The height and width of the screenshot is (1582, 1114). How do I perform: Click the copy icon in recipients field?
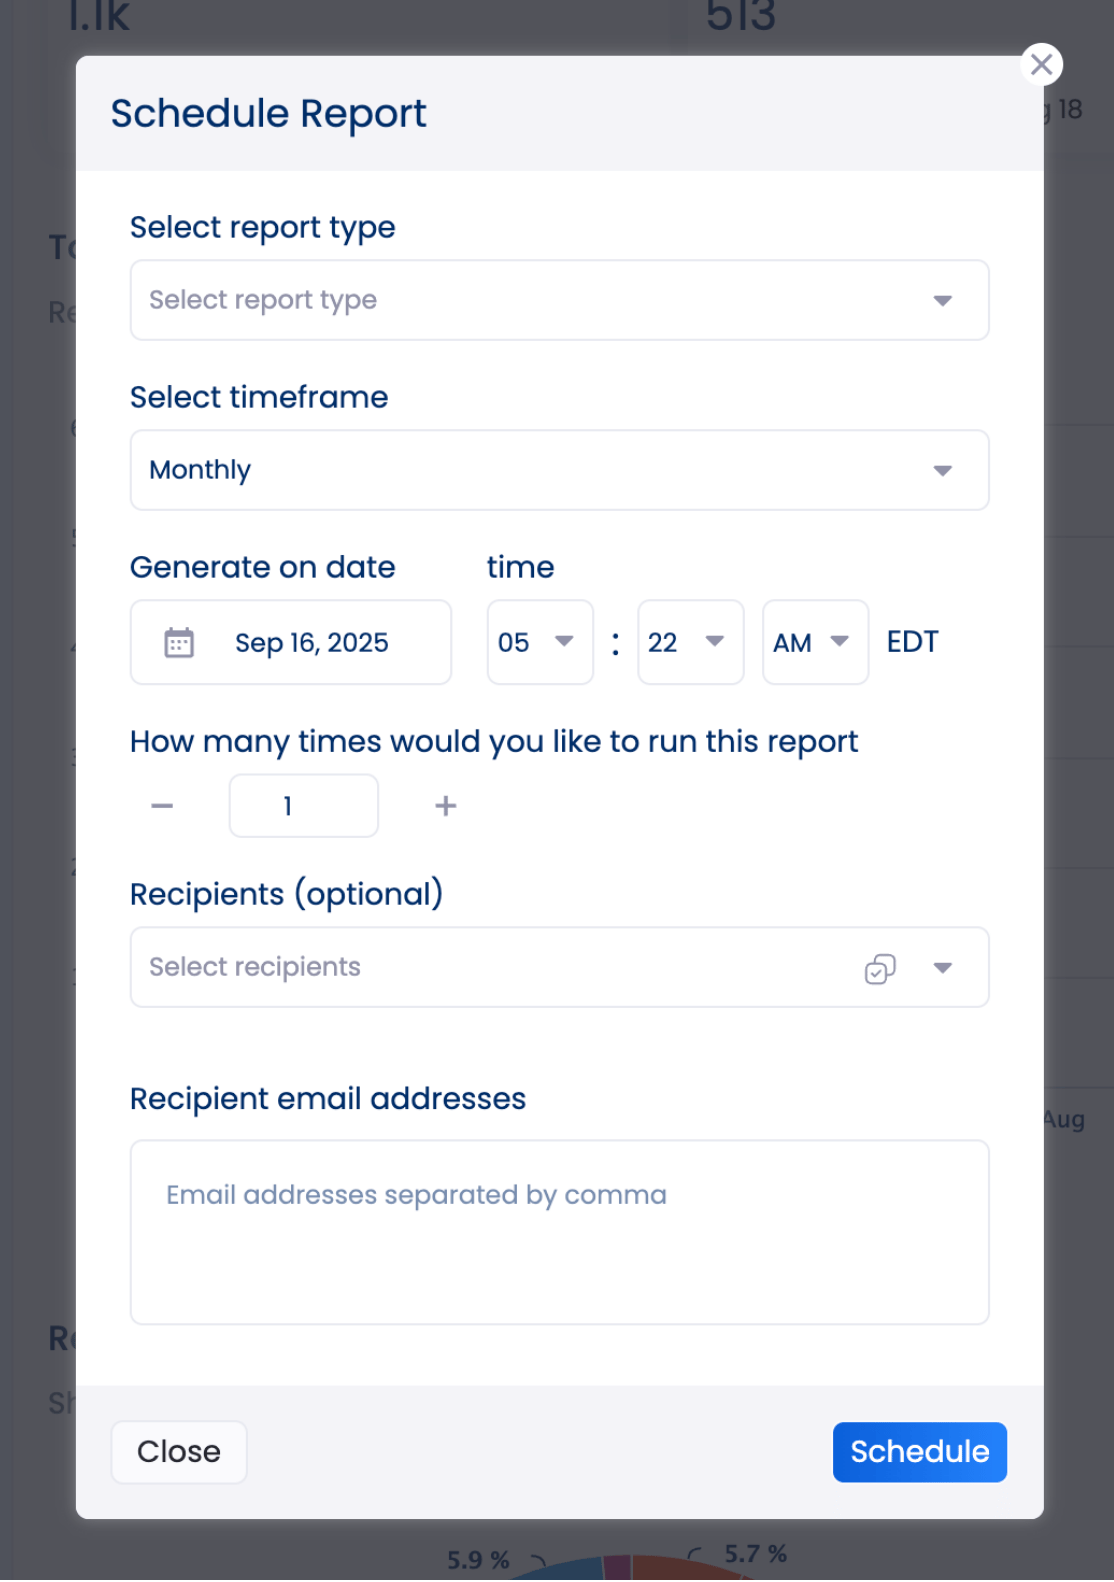click(x=878, y=967)
